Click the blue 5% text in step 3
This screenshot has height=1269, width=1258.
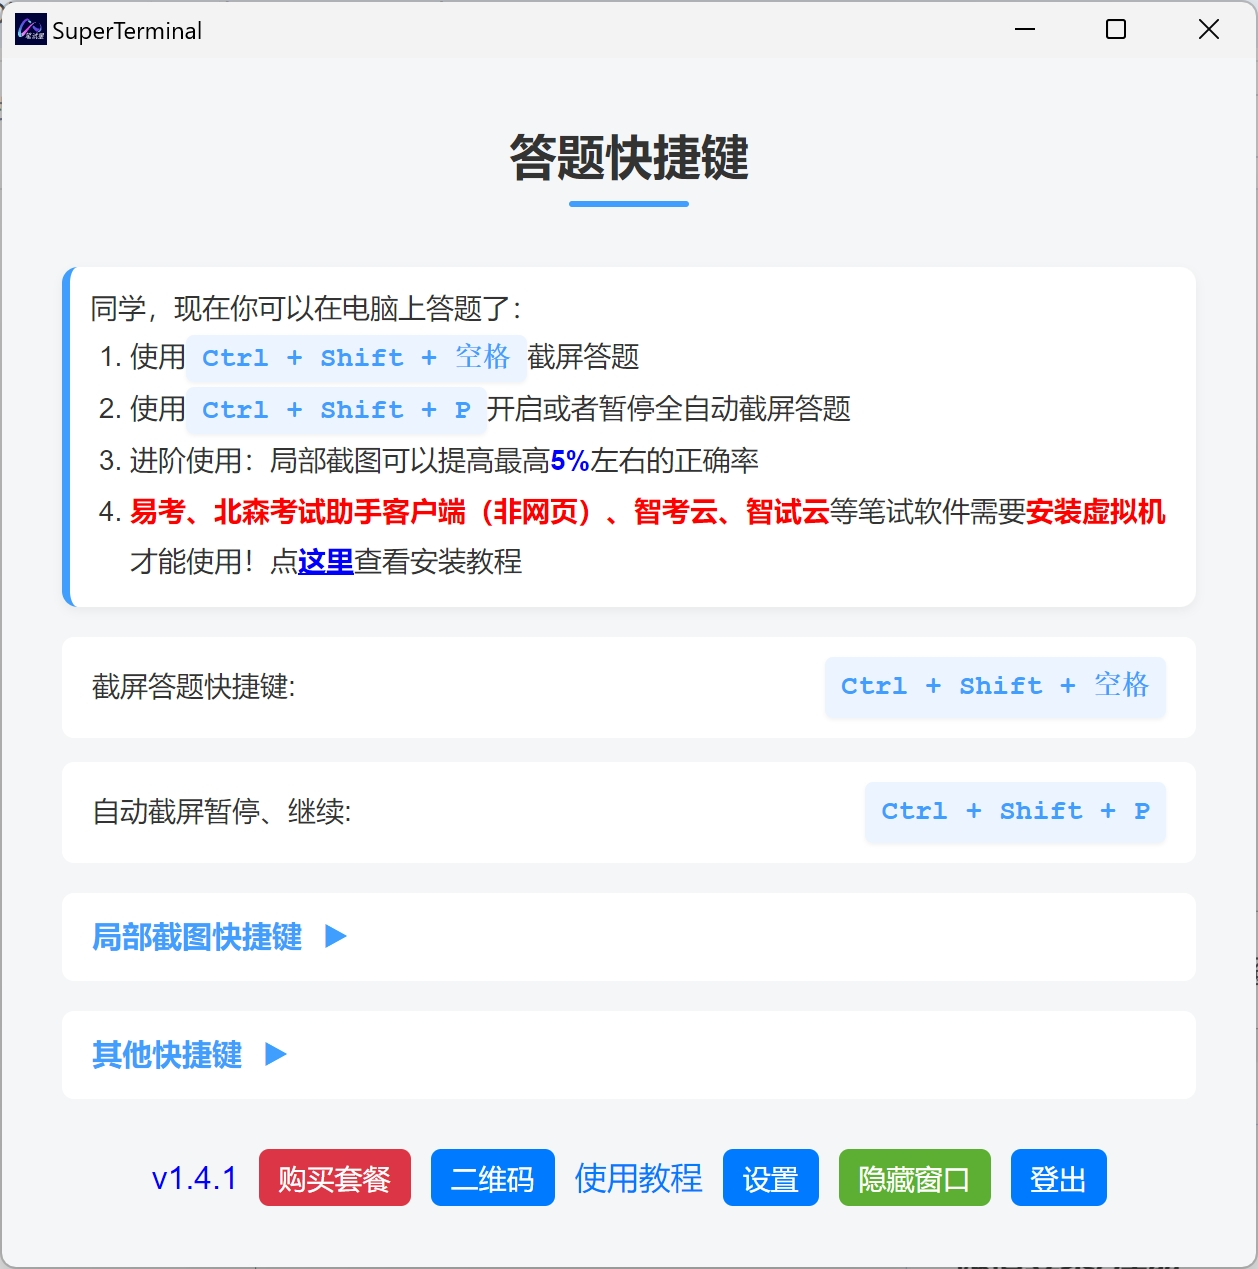coord(570,461)
